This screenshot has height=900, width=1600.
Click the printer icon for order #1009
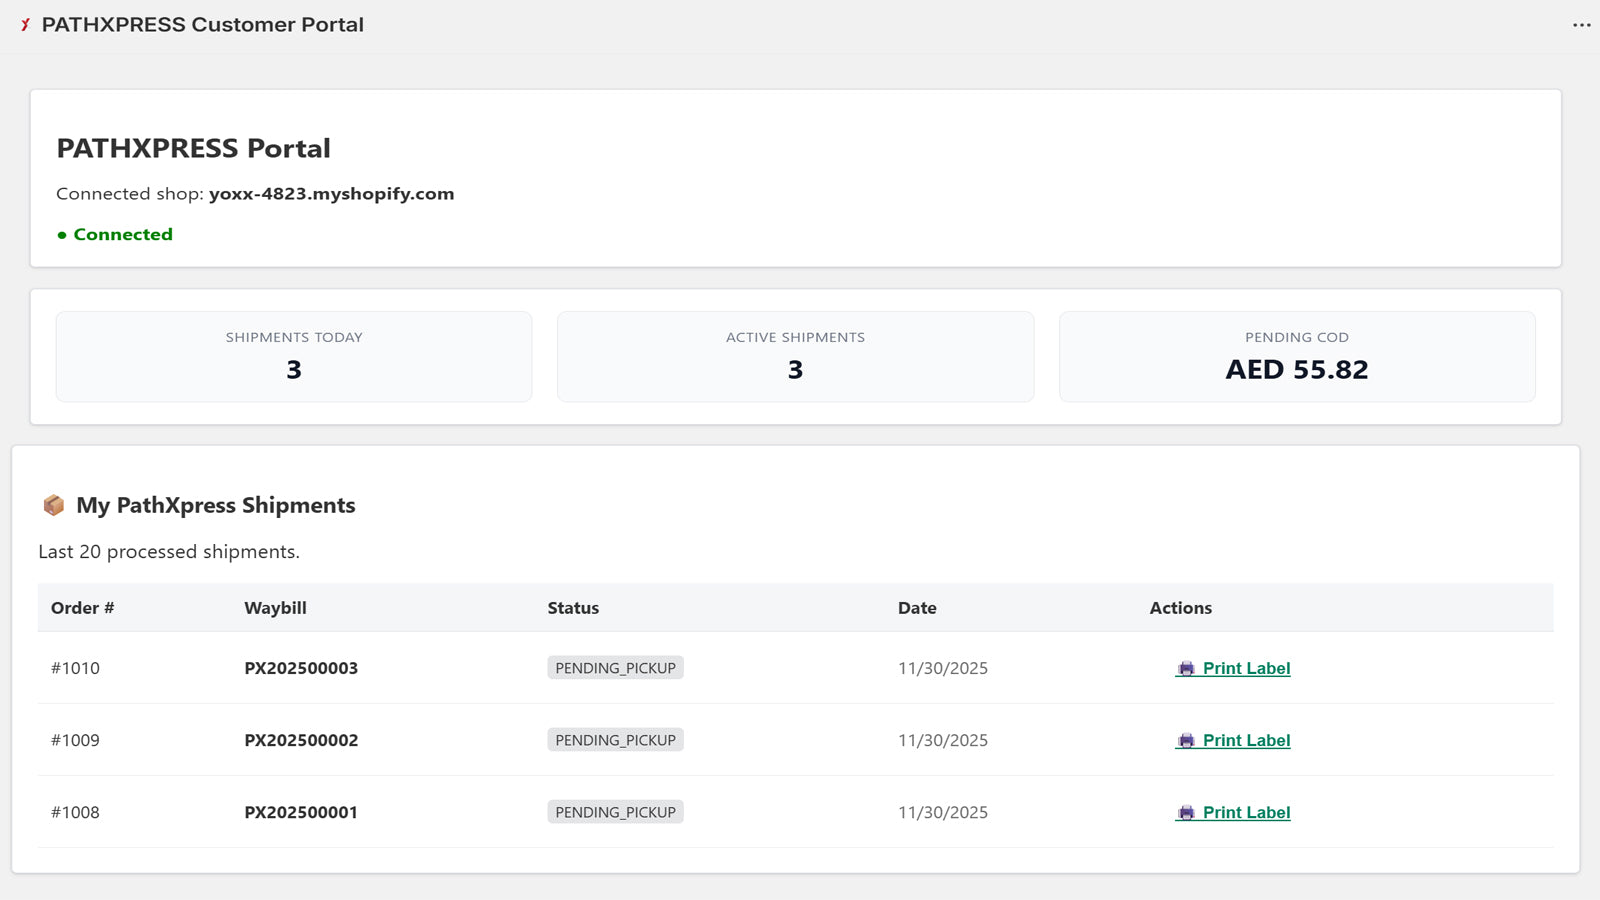1186,741
